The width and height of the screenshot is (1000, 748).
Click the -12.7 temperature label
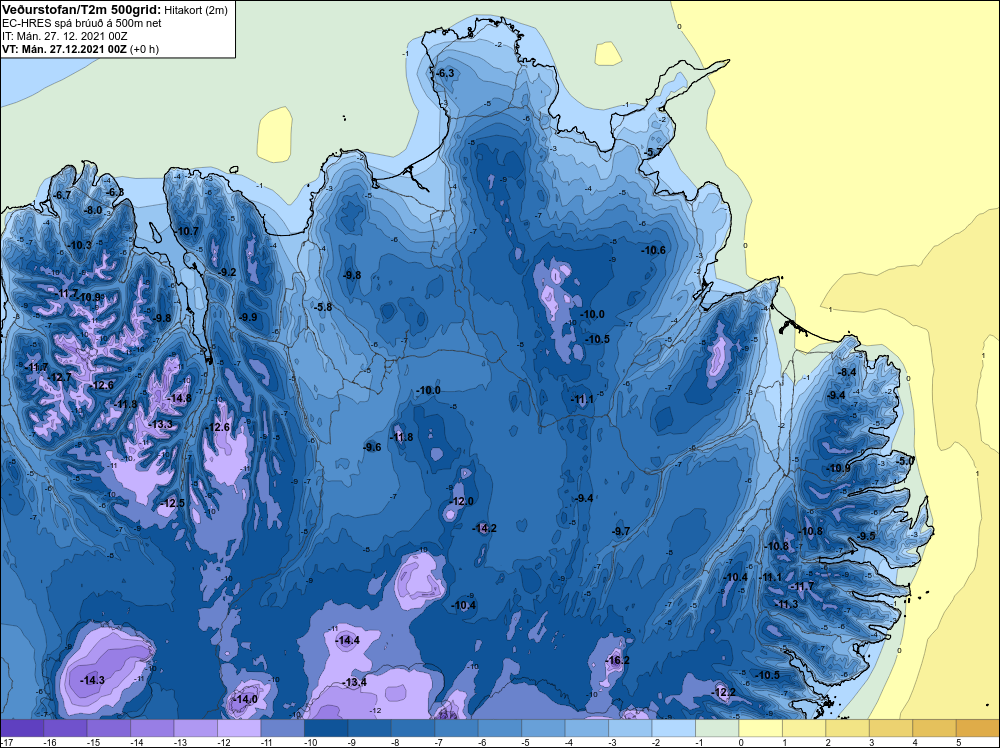click(60, 378)
